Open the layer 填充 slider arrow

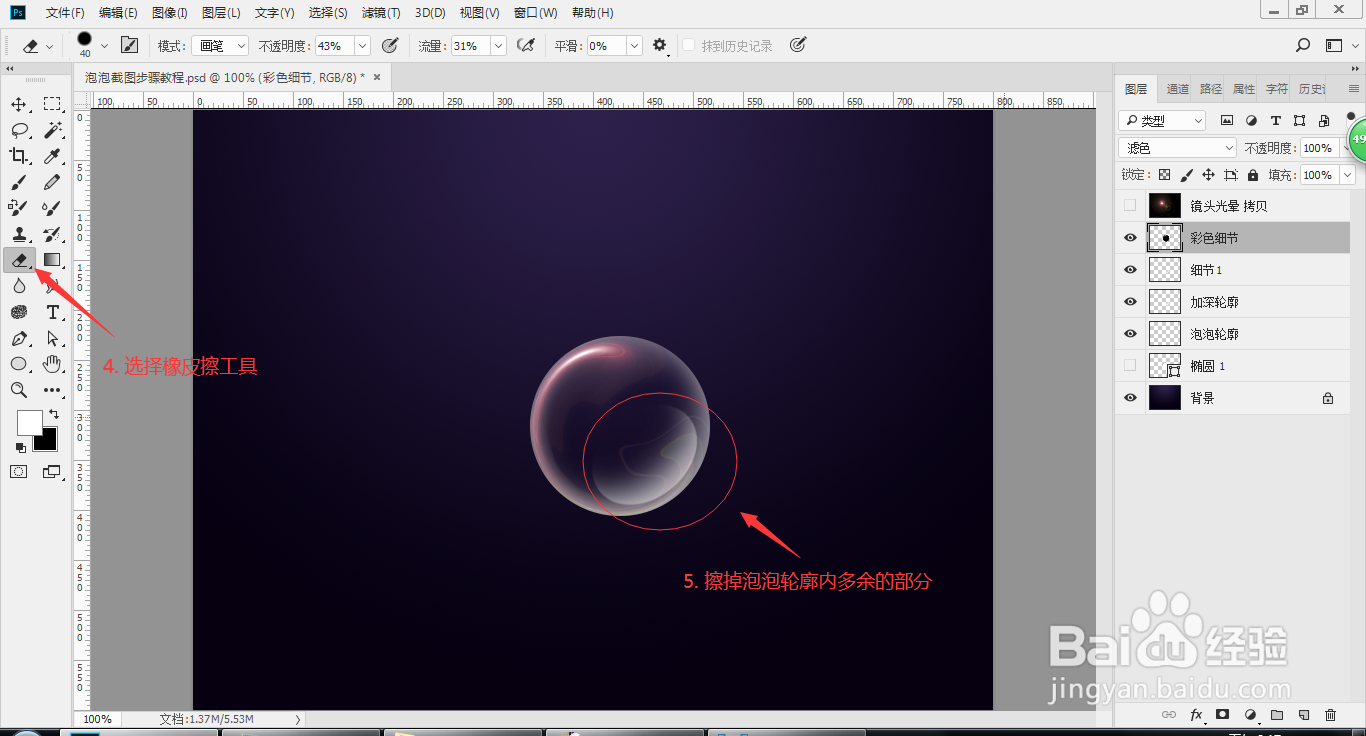pos(1347,175)
